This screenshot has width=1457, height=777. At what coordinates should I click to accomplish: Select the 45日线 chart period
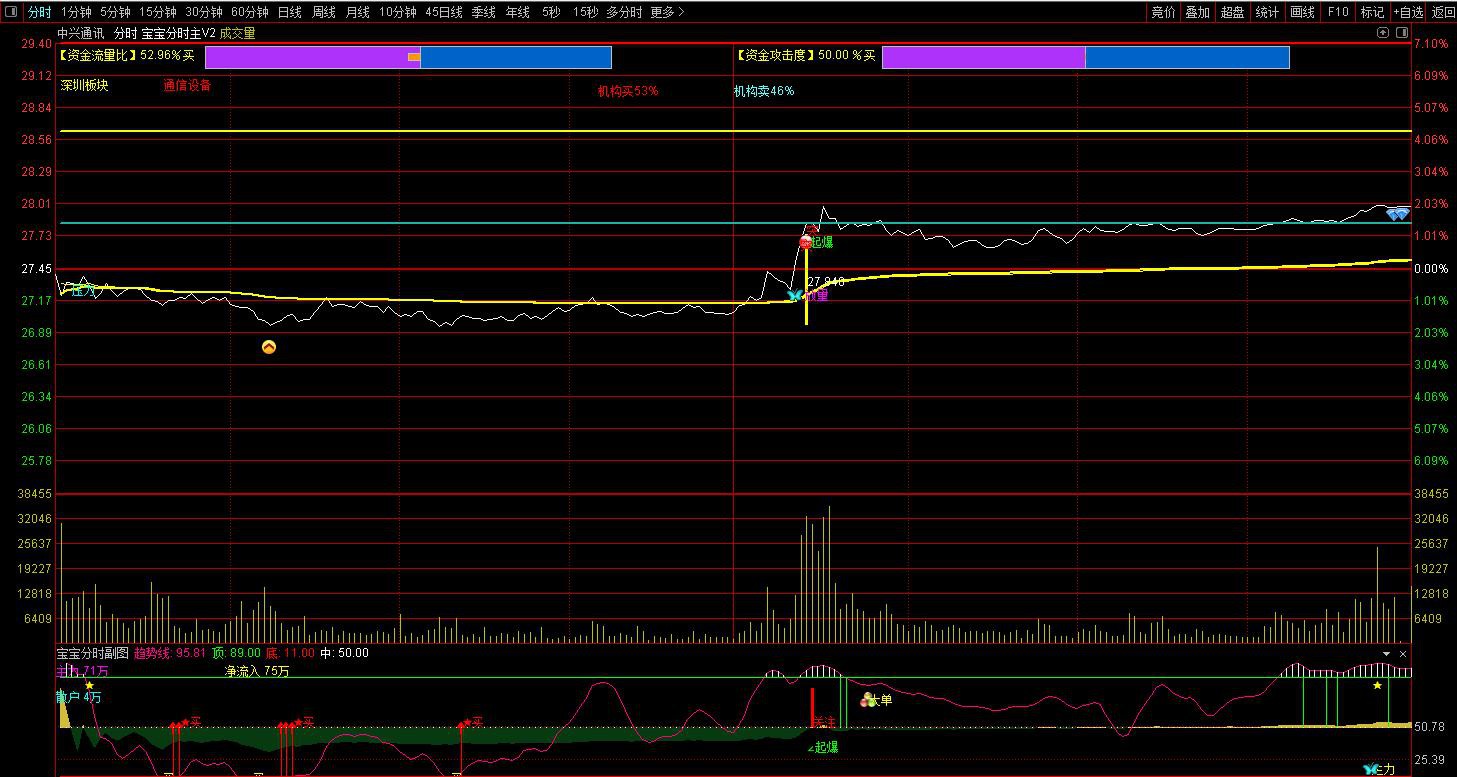444,12
